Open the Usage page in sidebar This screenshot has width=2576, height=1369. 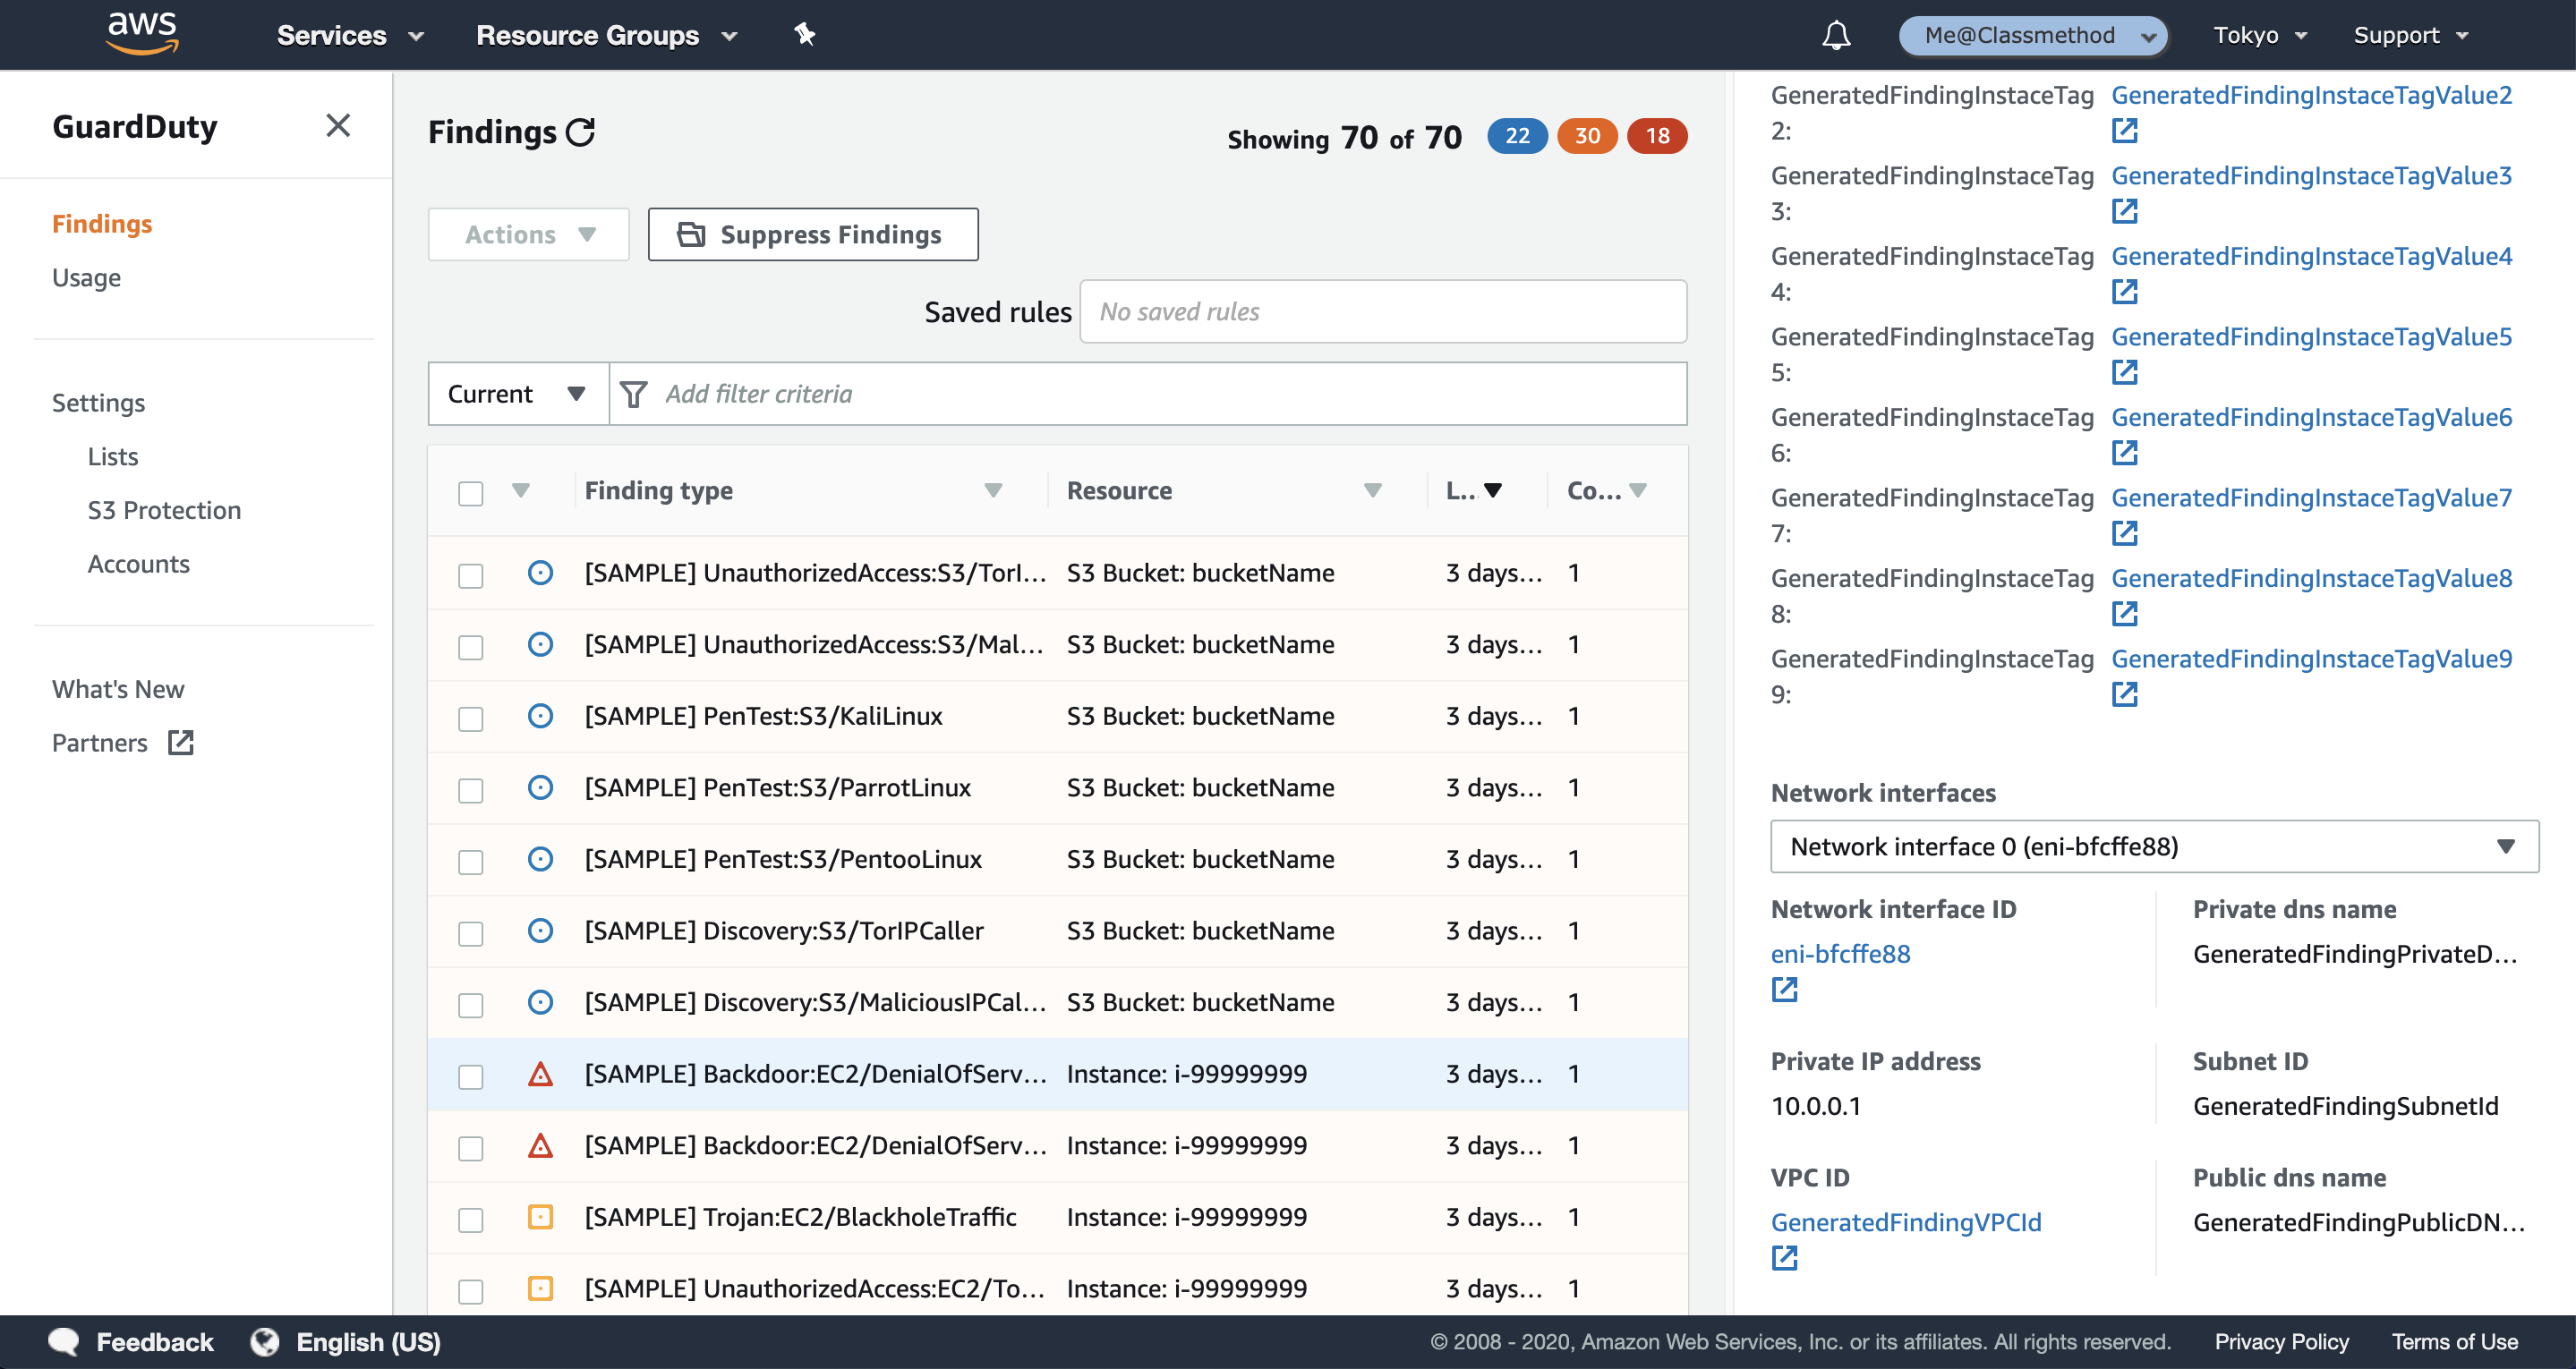click(86, 277)
